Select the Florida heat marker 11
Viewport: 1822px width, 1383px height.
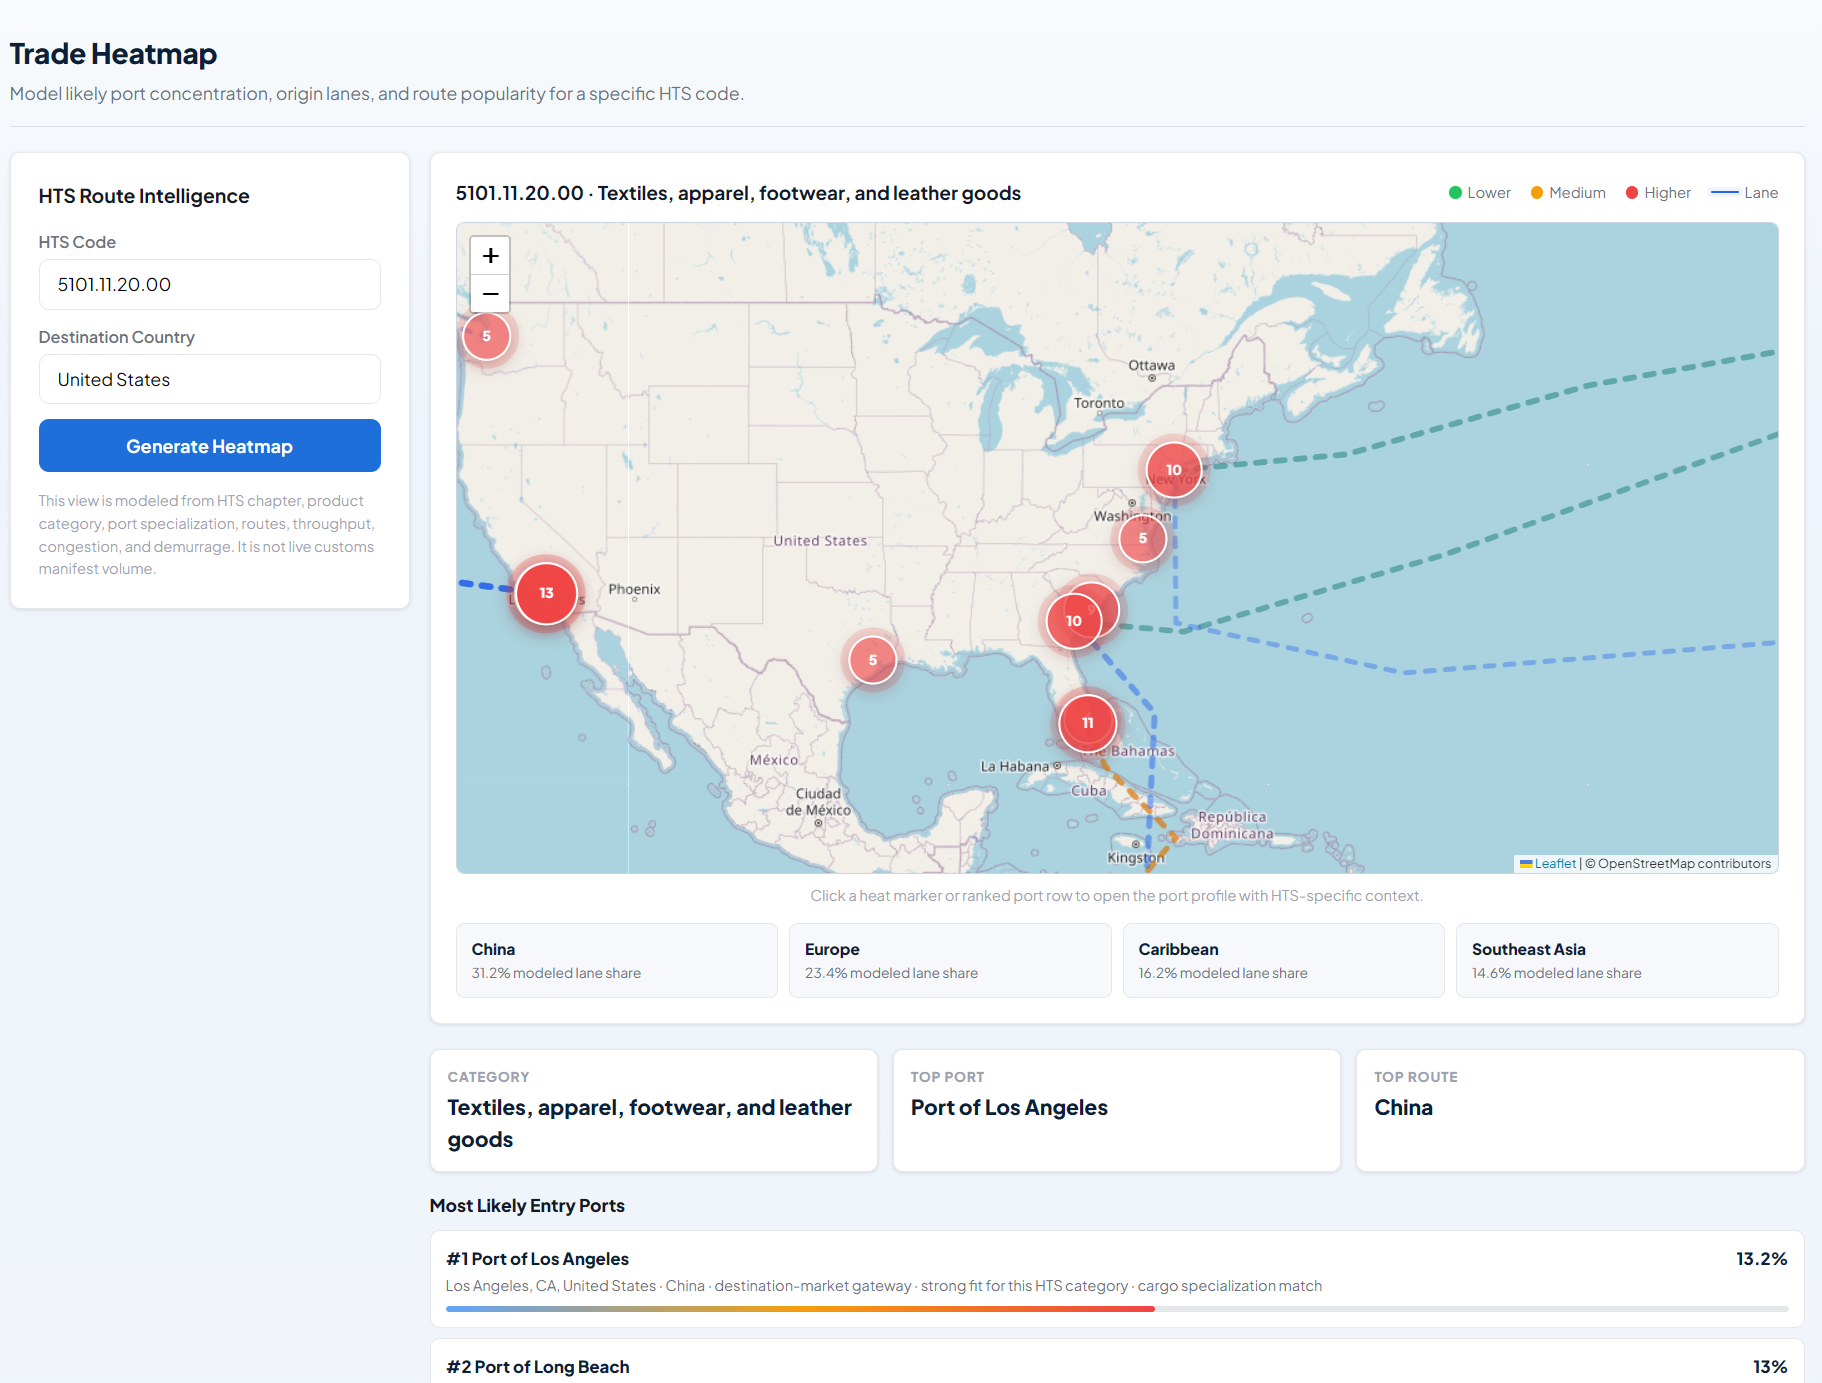1087,722
